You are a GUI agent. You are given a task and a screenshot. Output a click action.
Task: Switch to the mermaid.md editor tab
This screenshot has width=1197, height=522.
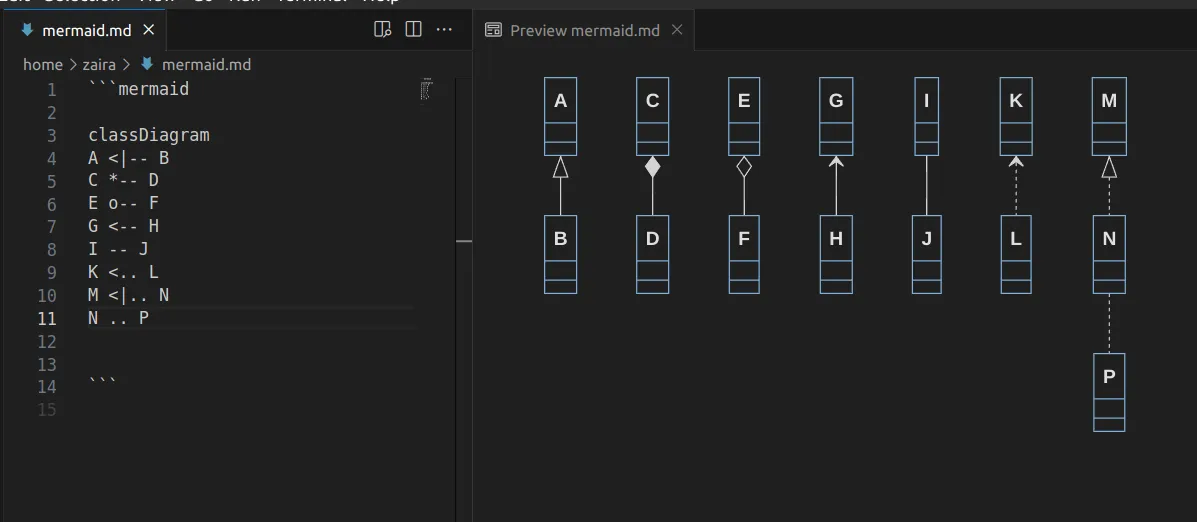pyautogui.click(x=86, y=30)
